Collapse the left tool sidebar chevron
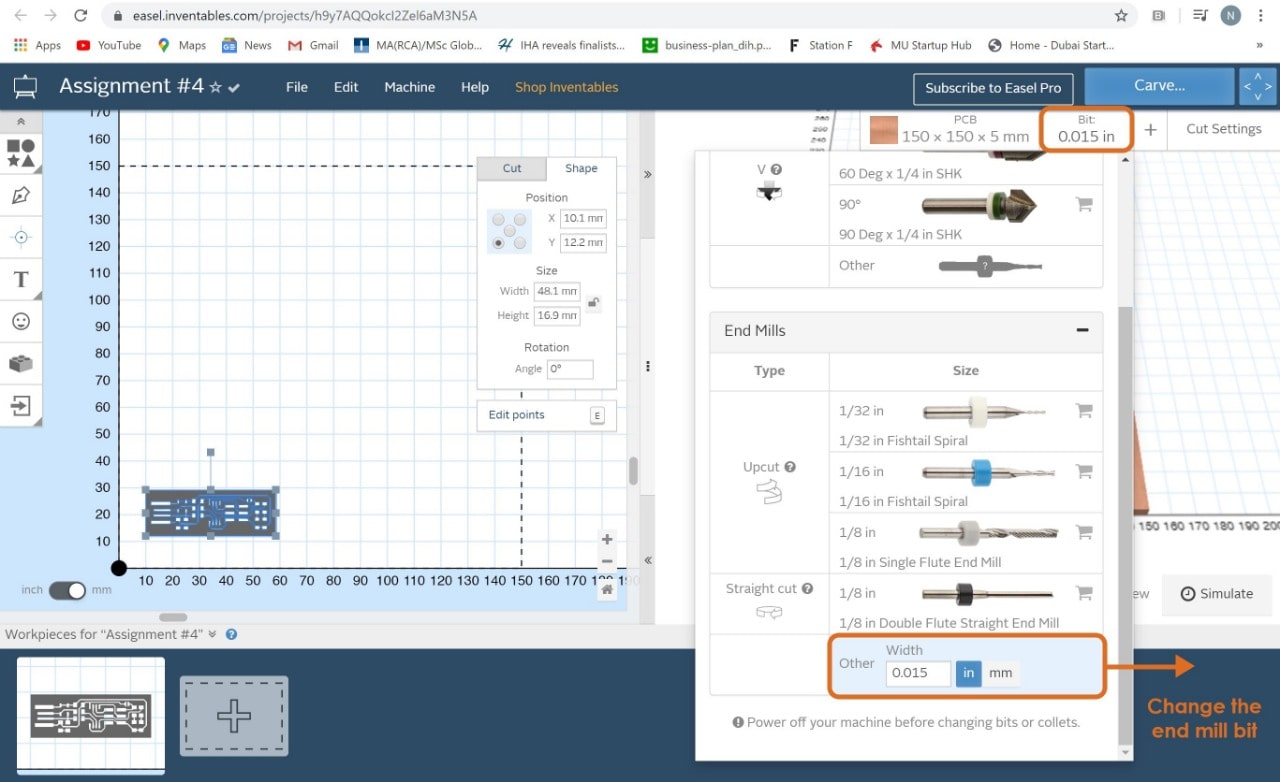Viewport: 1280px width, 782px height. [x=21, y=121]
